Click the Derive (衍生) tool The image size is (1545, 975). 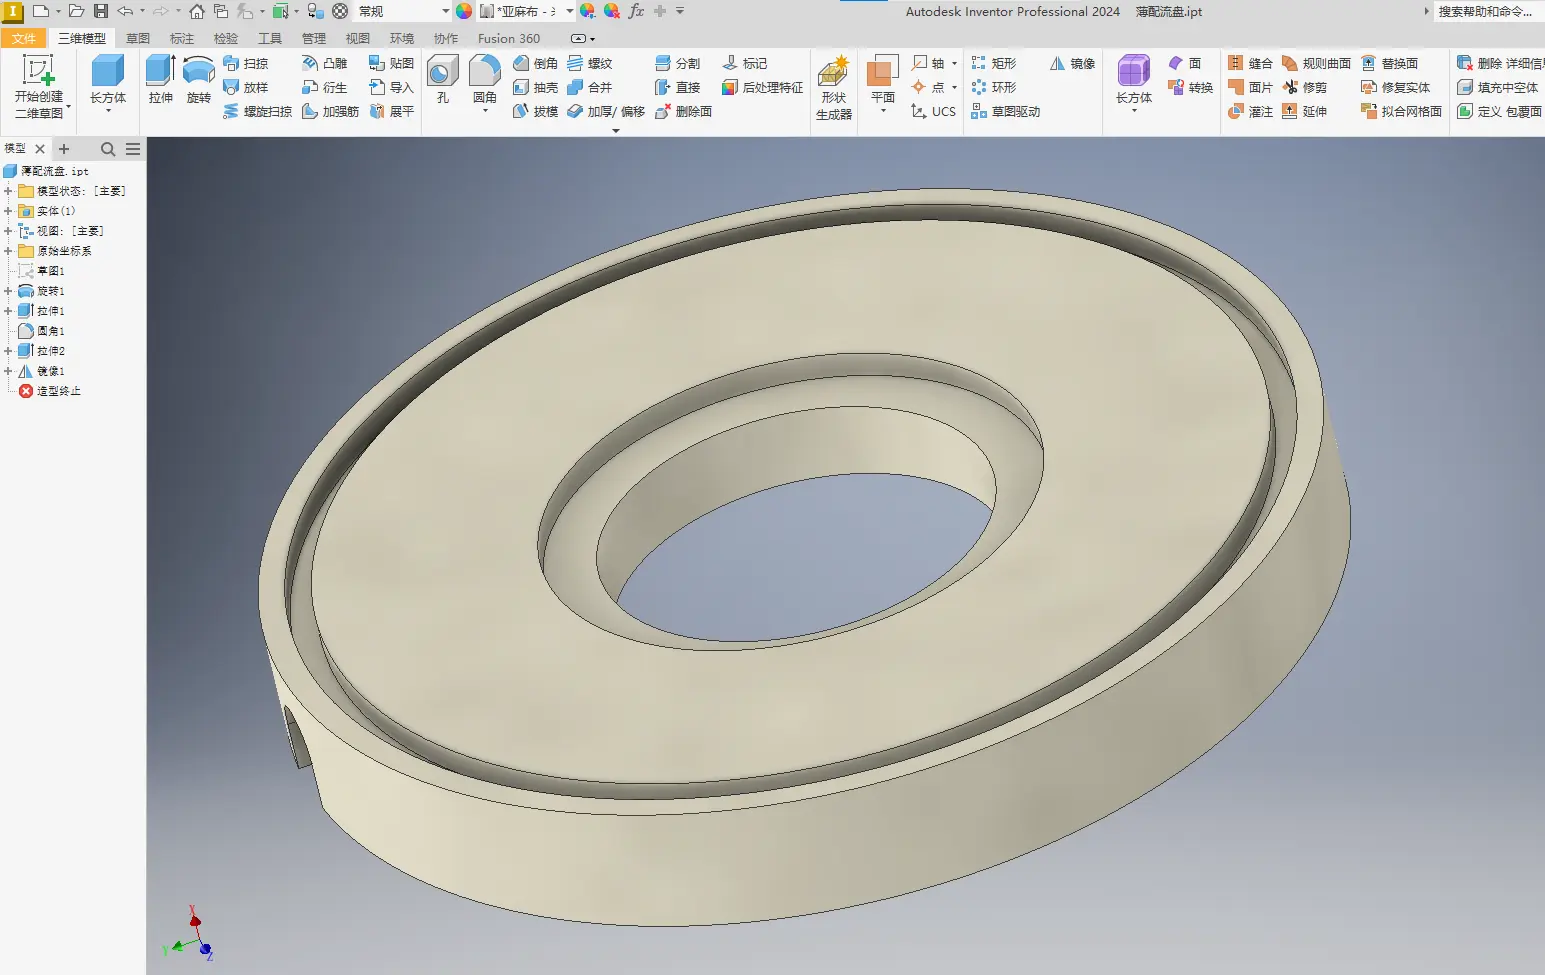tap(325, 87)
